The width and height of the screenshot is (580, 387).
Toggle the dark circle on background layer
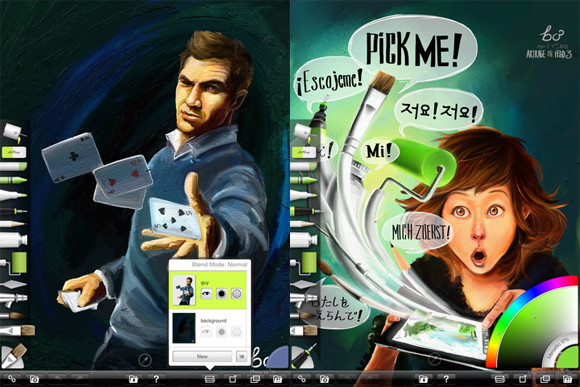pos(222,332)
